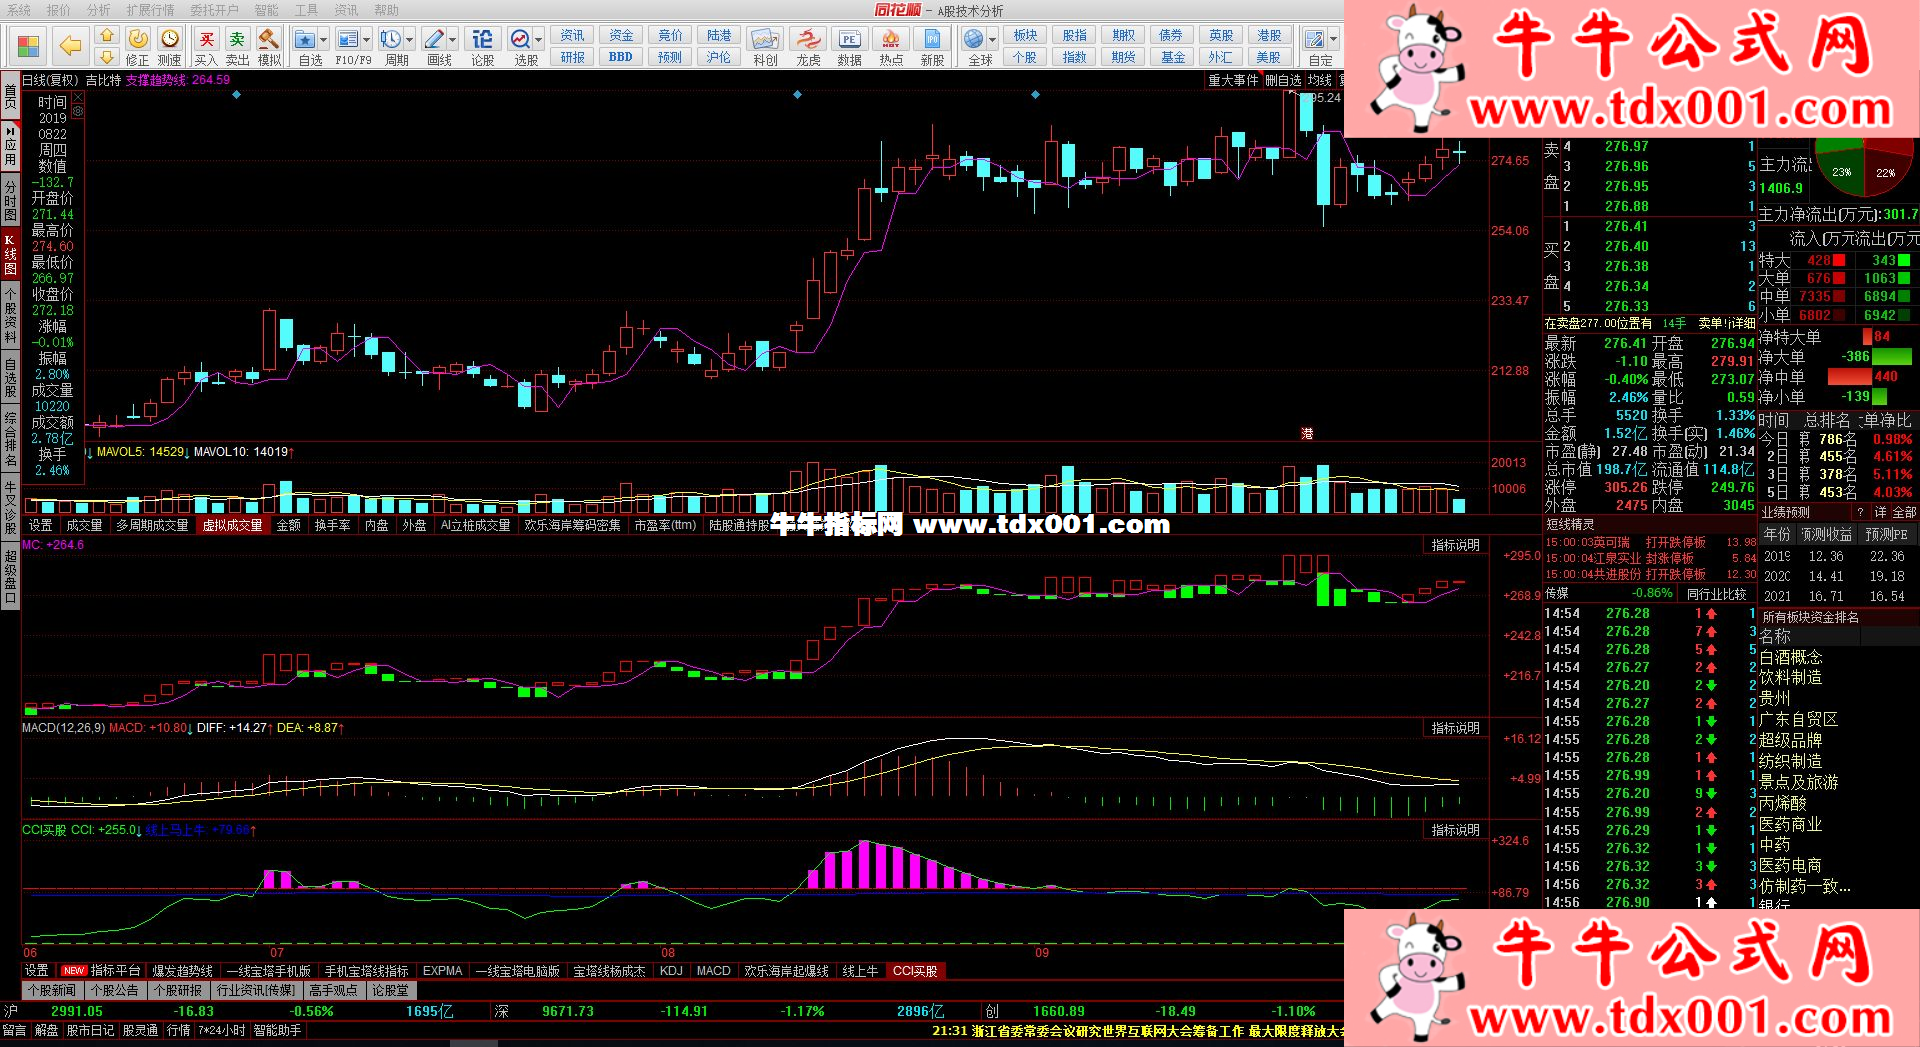Screen dimensions: 1920x1047
Task: Click the 数据 PE data icon
Action: 849,47
